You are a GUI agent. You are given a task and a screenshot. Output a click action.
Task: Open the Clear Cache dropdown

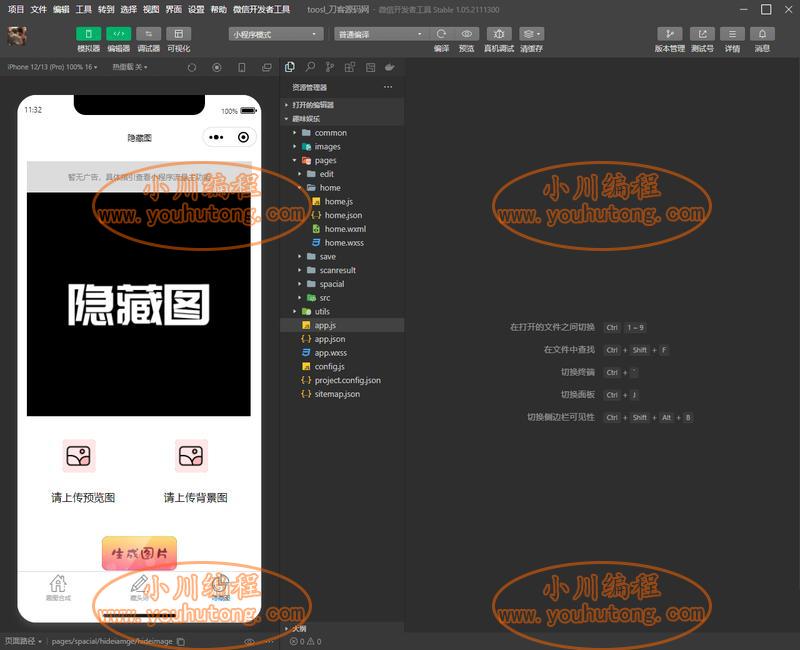click(532, 34)
